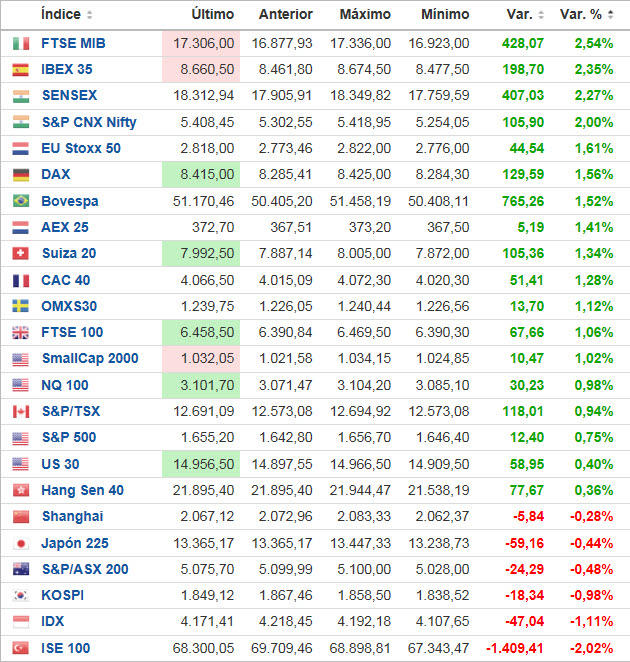Image resolution: width=630 pixels, height=662 pixels.
Task: Sort by the Var. column arrows
Action: 542,15
